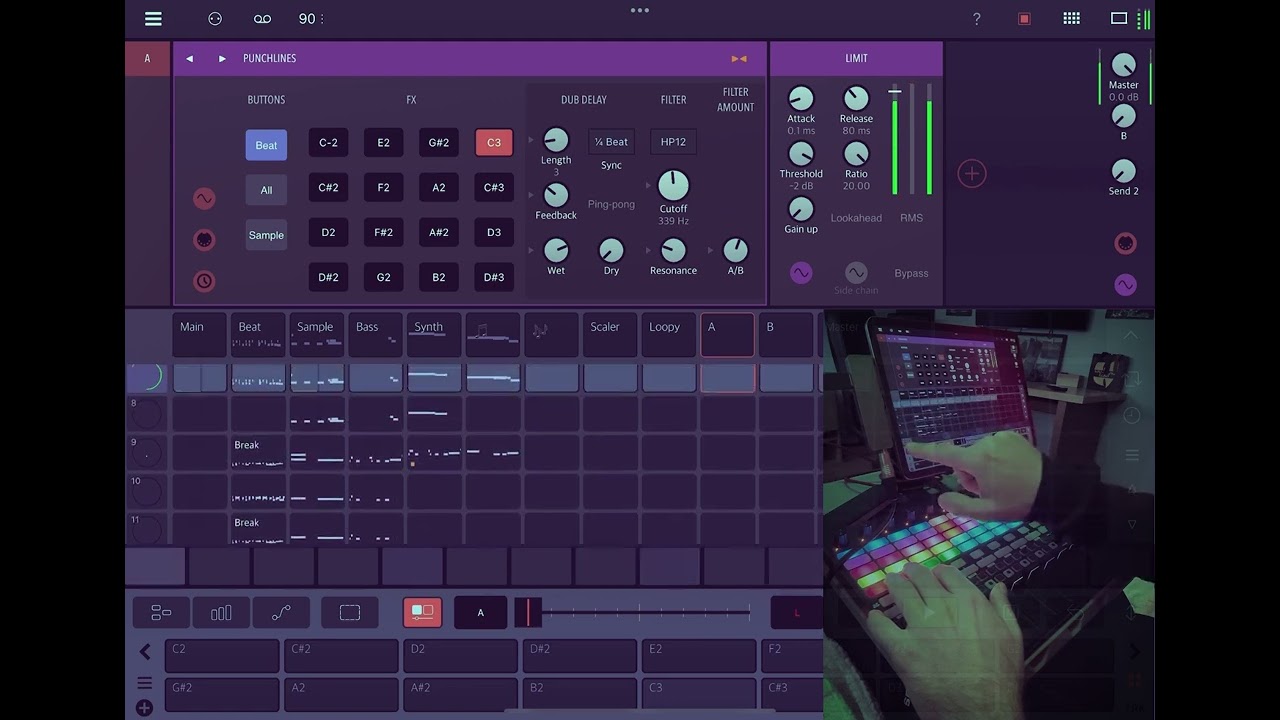The image size is (1280, 720).
Task: Click the Master volume knob
Action: [1124, 65]
